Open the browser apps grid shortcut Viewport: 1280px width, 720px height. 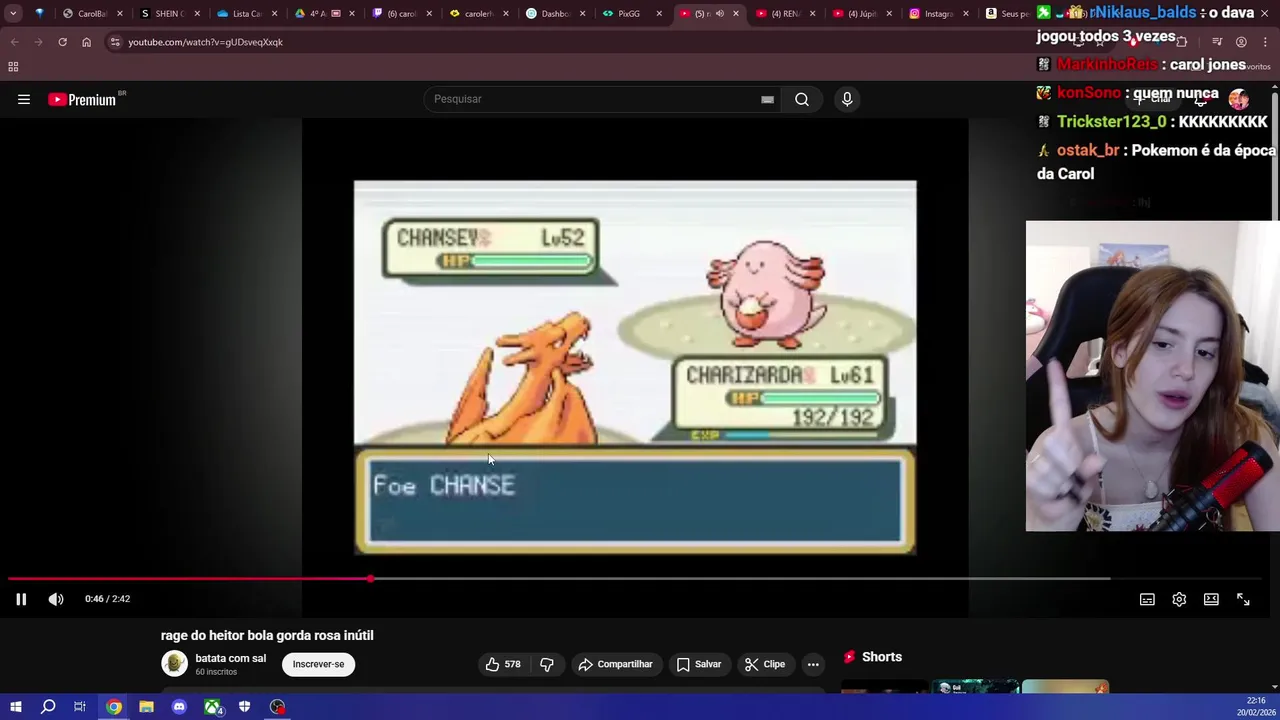point(13,67)
